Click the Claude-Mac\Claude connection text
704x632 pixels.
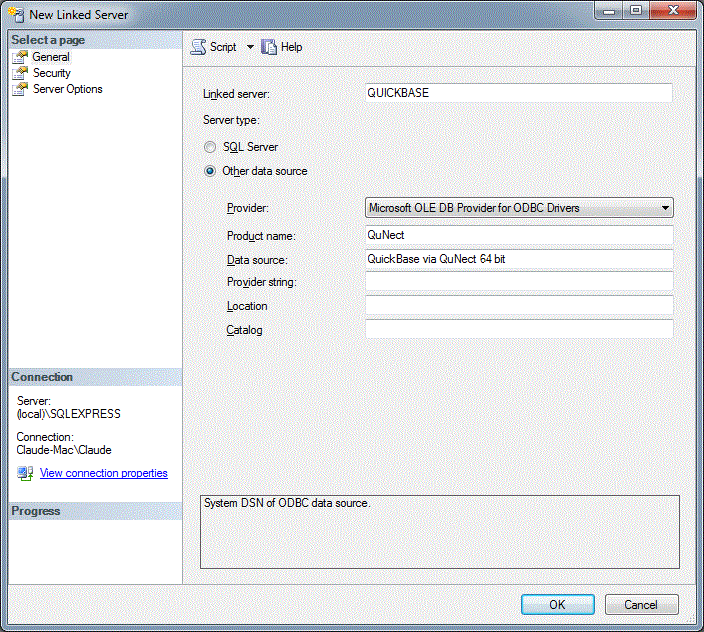point(64,450)
